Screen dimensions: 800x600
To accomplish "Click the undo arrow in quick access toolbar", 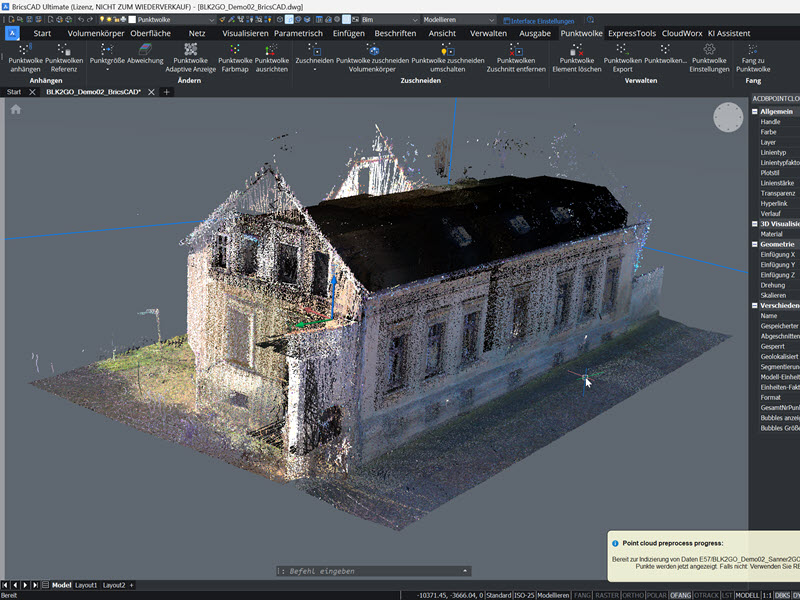I will [81, 19].
